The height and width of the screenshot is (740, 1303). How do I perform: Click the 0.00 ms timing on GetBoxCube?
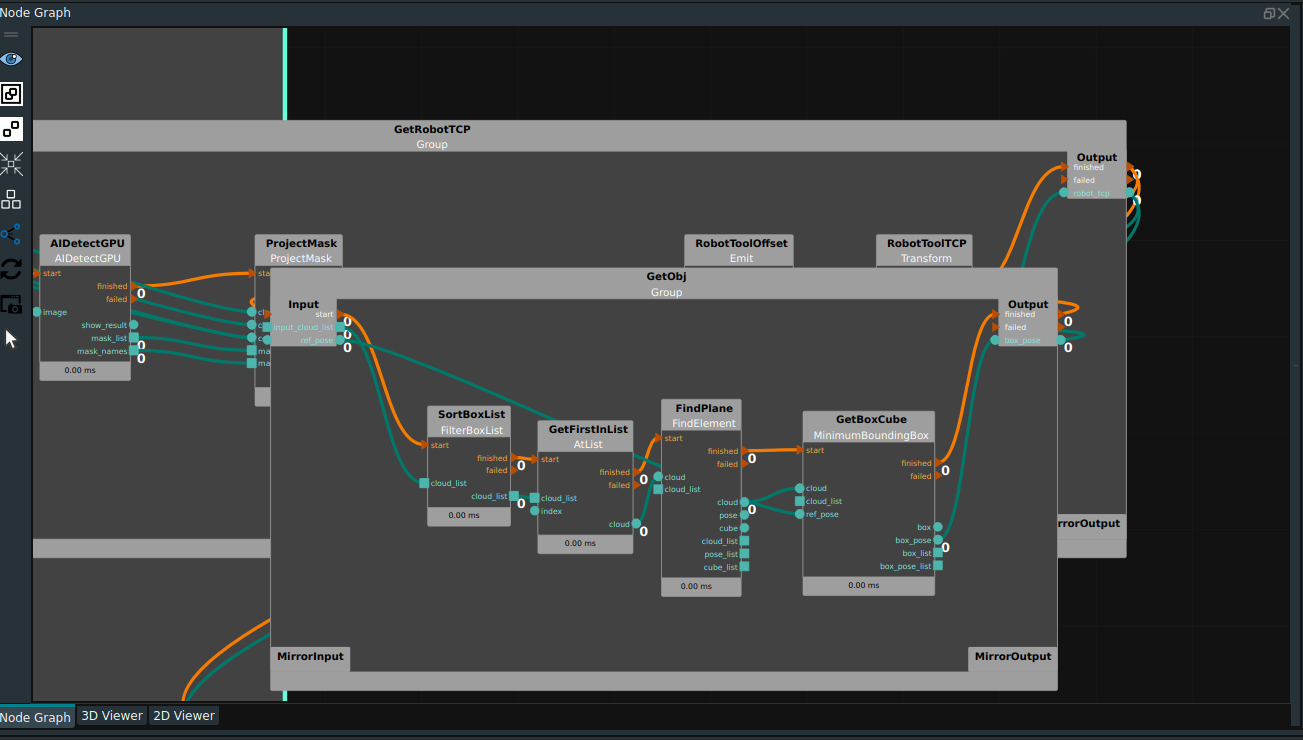864,585
